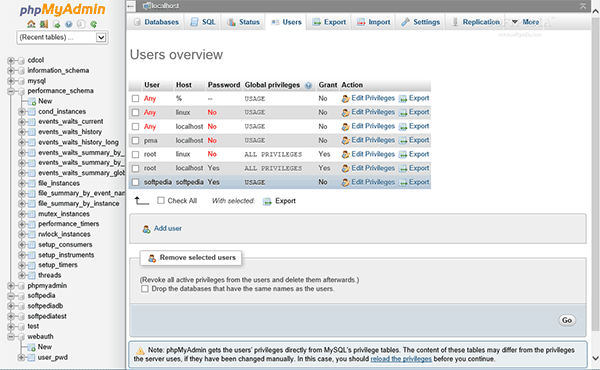This screenshot has width=600, height=370.
Task: Open the More tab dropdown
Action: coord(526,22)
